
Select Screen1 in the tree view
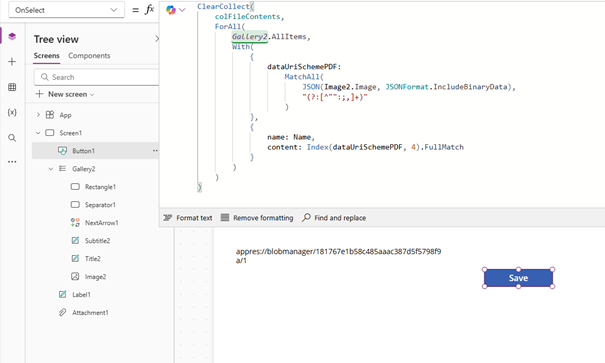[x=71, y=133]
